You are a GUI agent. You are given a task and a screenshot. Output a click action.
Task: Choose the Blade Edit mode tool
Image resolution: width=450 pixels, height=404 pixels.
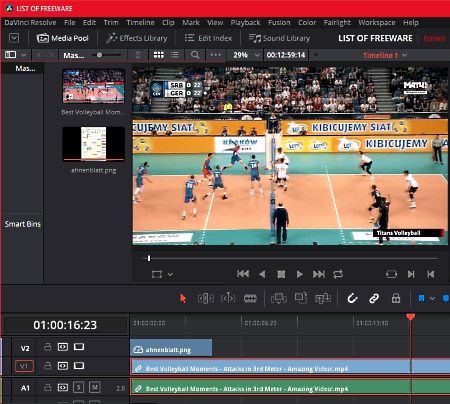tap(250, 298)
